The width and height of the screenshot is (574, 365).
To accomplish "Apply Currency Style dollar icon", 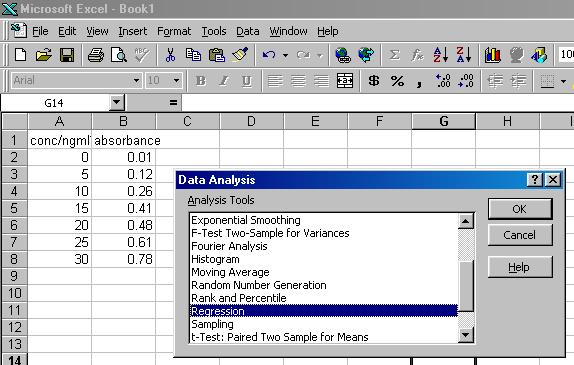I will click(374, 81).
